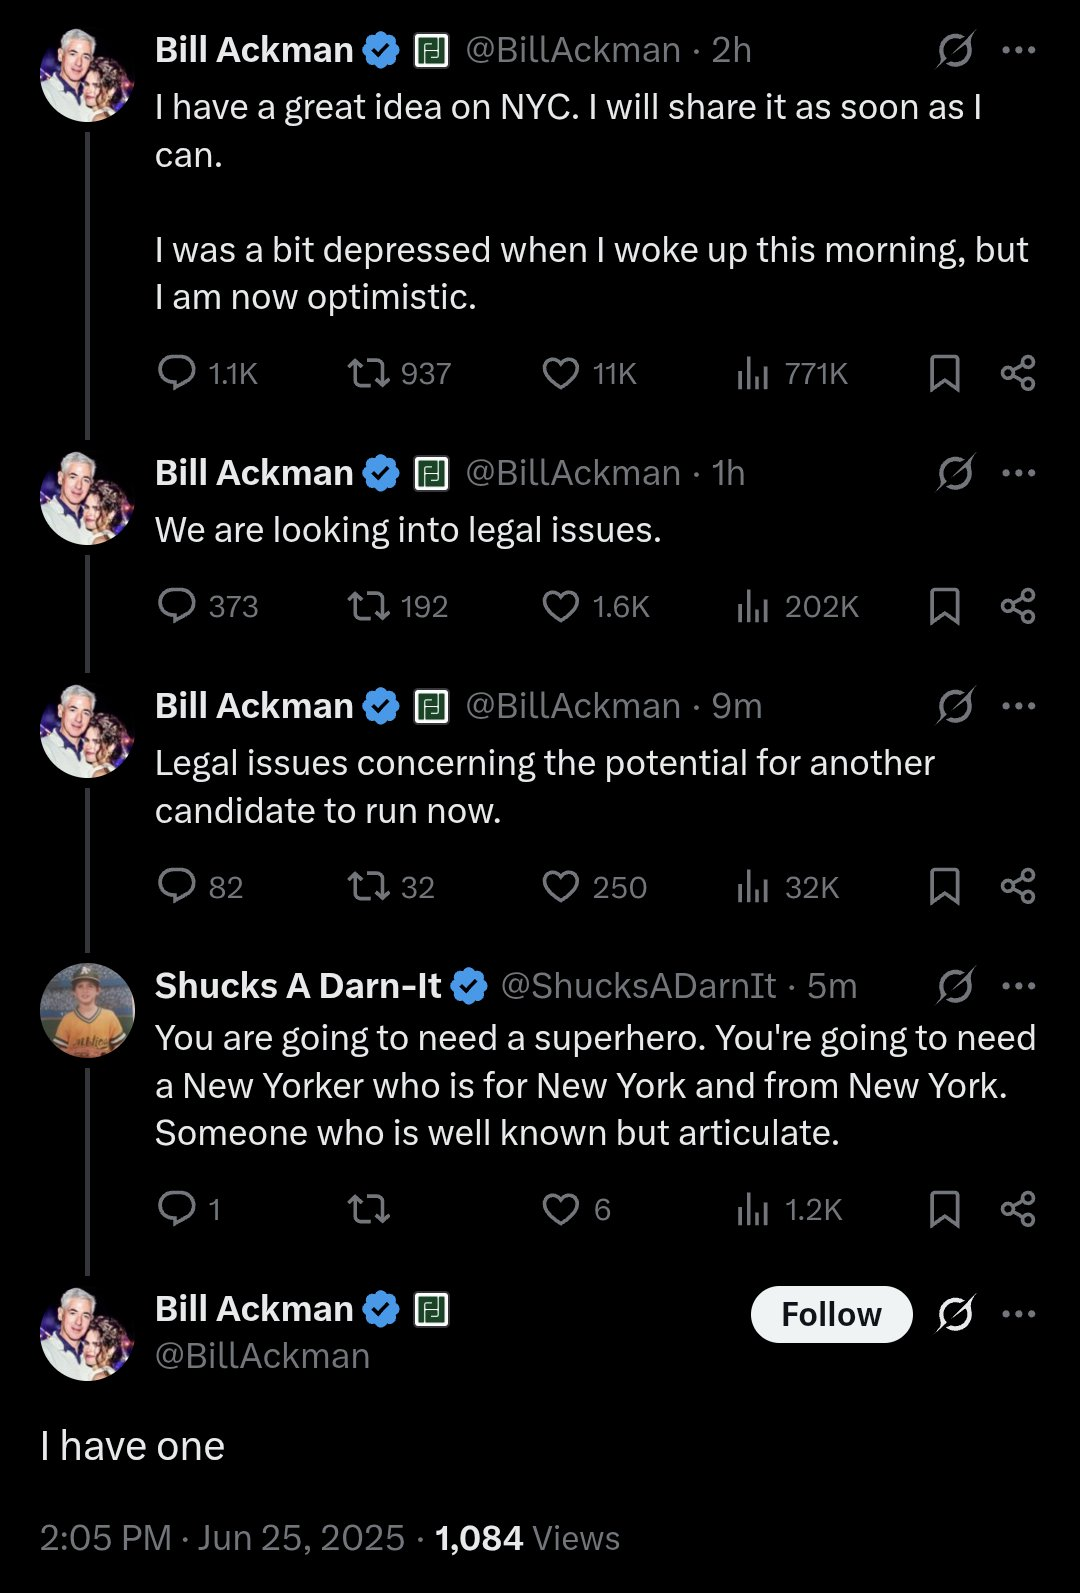Open more options on the 2h tweet

[x=1018, y=50]
